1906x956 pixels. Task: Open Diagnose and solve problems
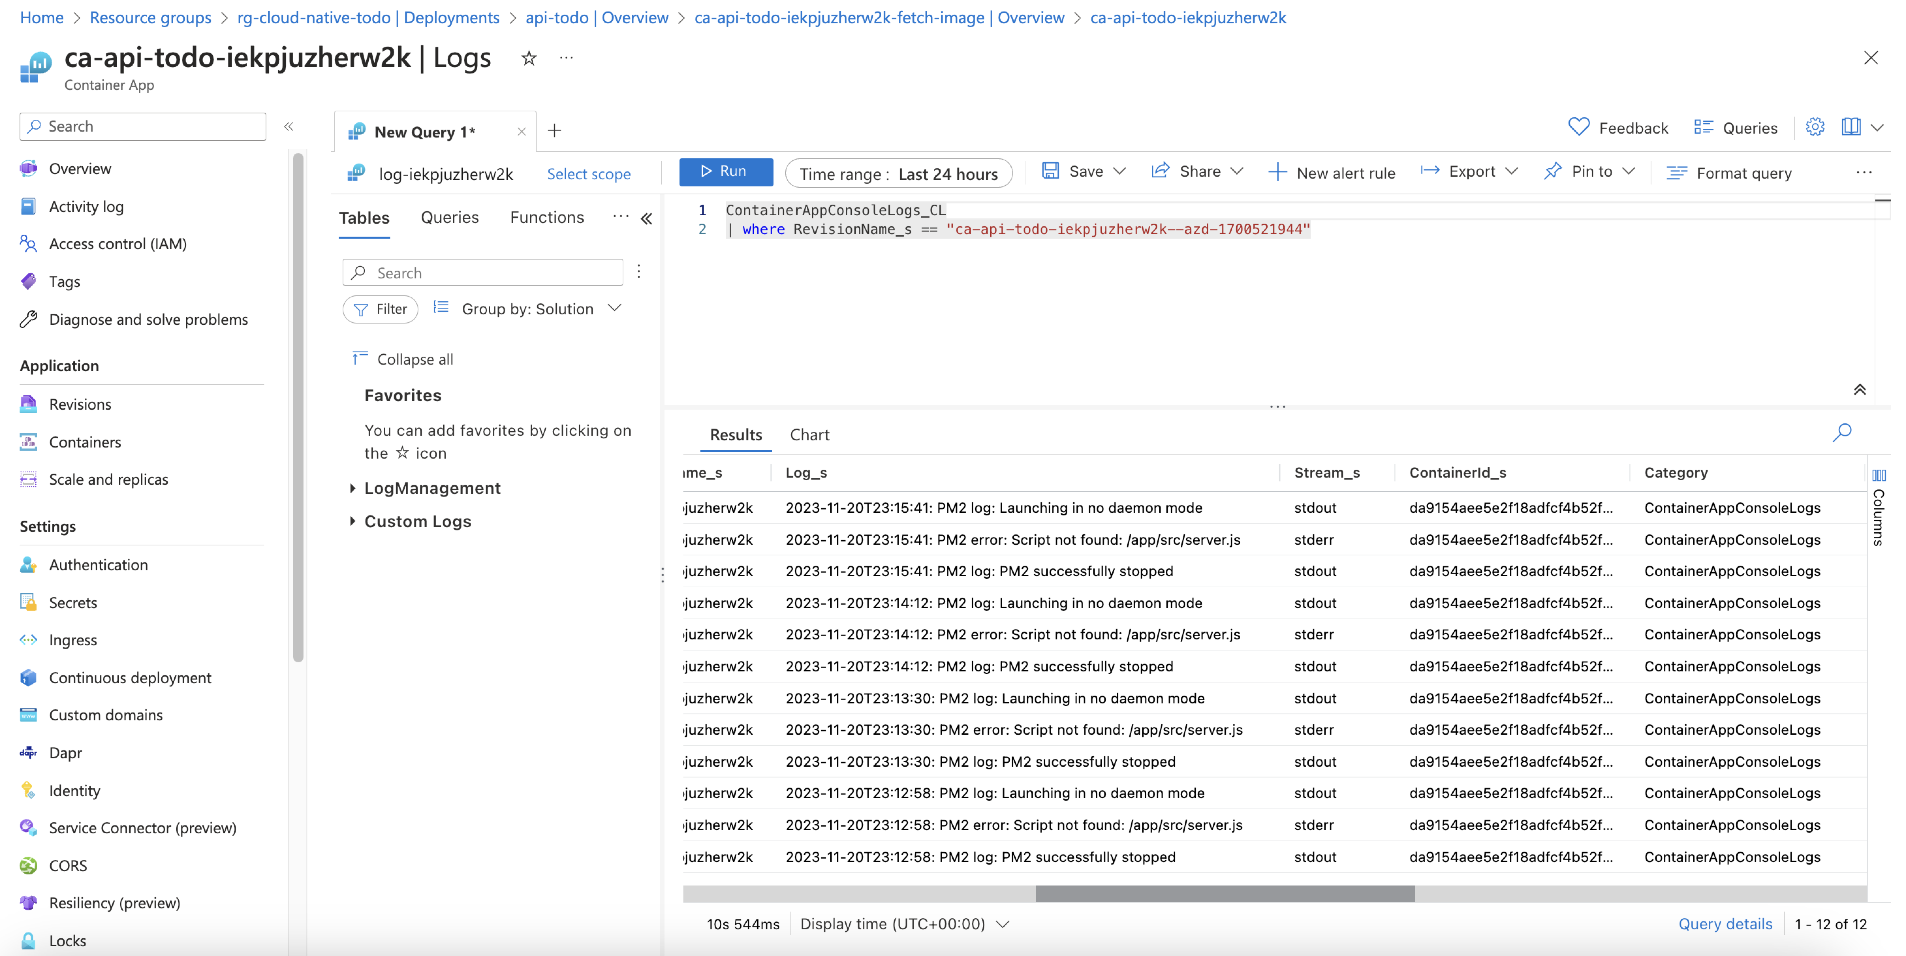point(148,320)
